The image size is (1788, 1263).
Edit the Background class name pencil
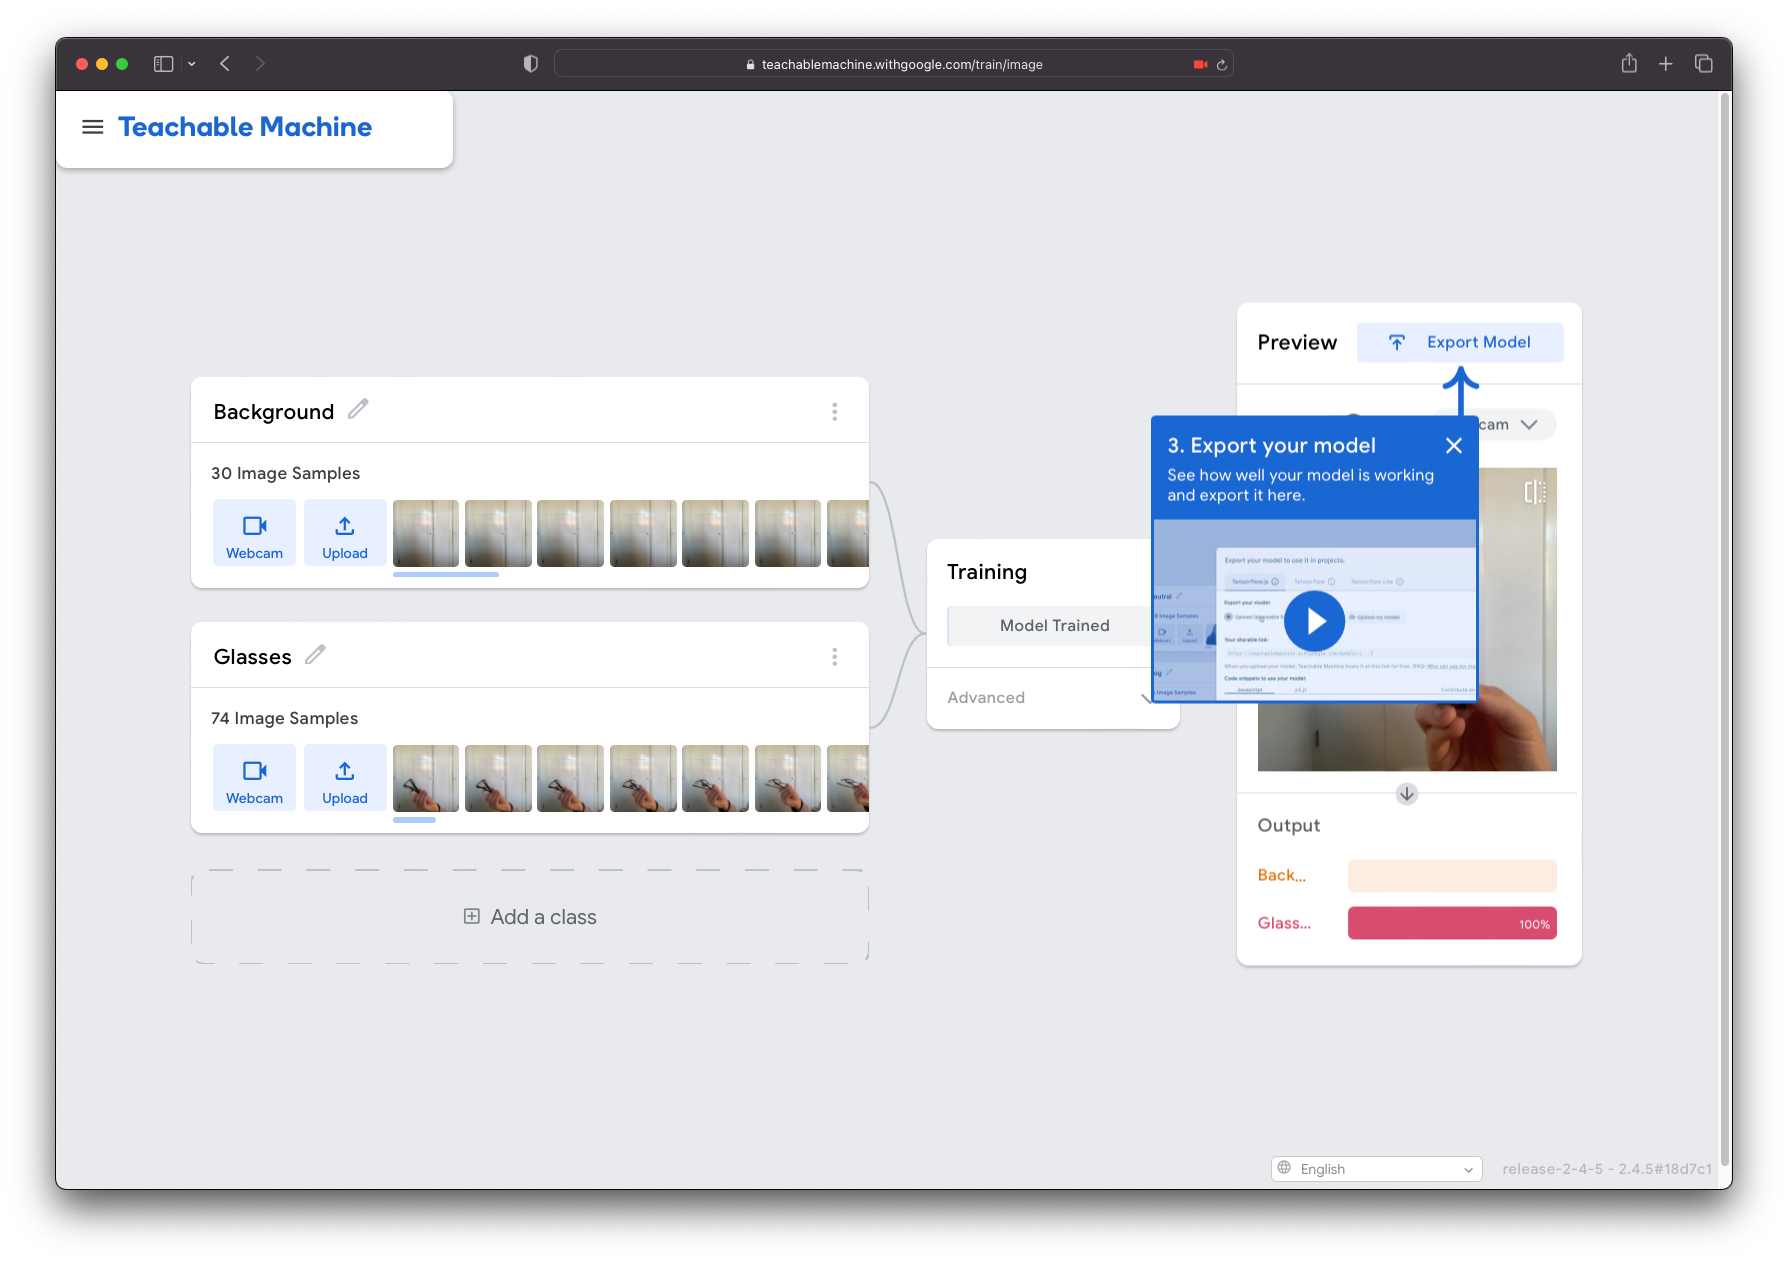click(358, 409)
